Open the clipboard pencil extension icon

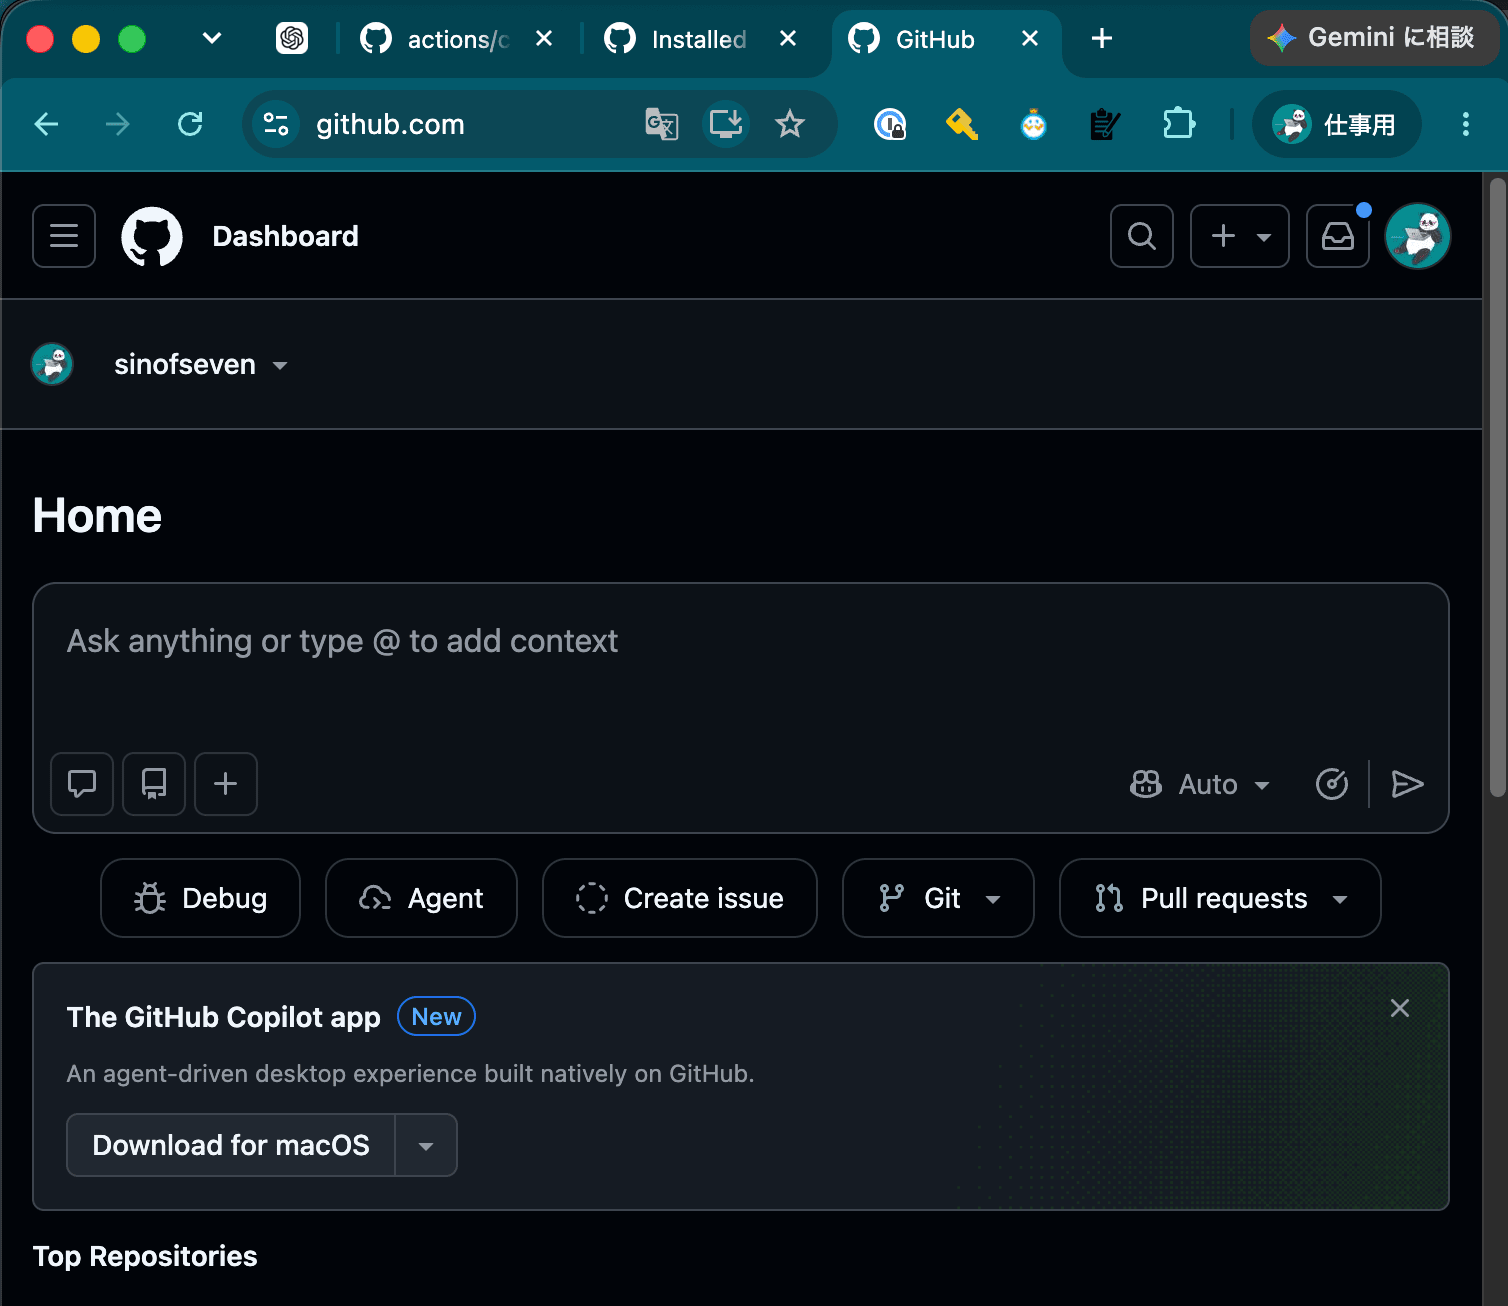pos(1105,124)
